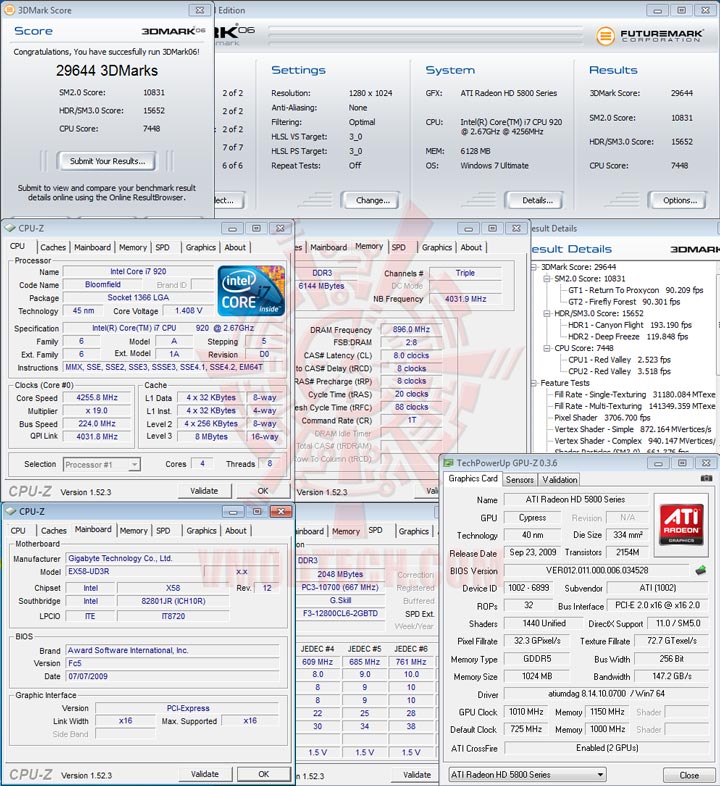Click OK in the CPU-Z Mainboard window
720x786 pixels.
click(264, 774)
